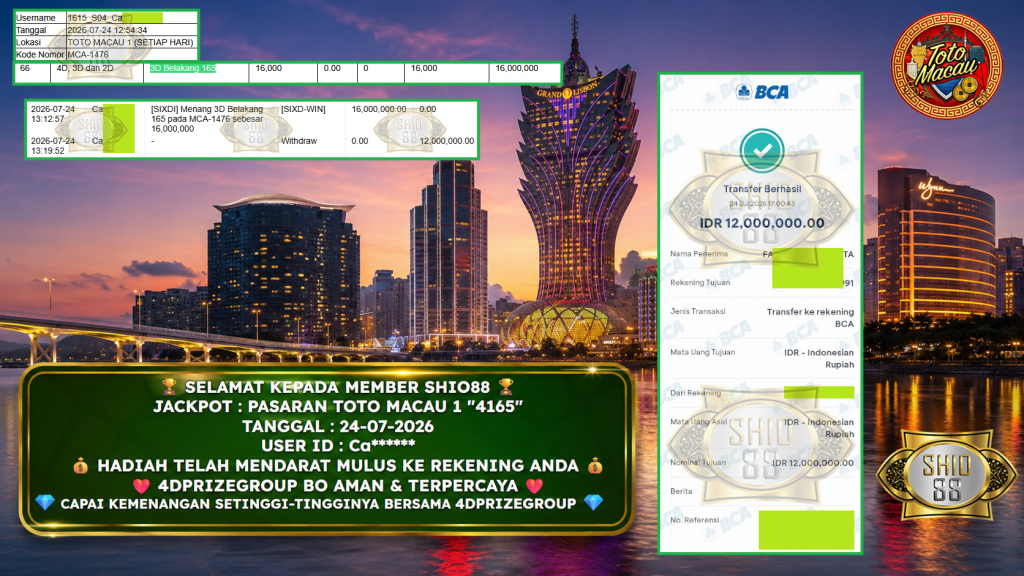This screenshot has height=576, width=1024.
Task: Click the Toto Macau round logo
Action: [946, 65]
